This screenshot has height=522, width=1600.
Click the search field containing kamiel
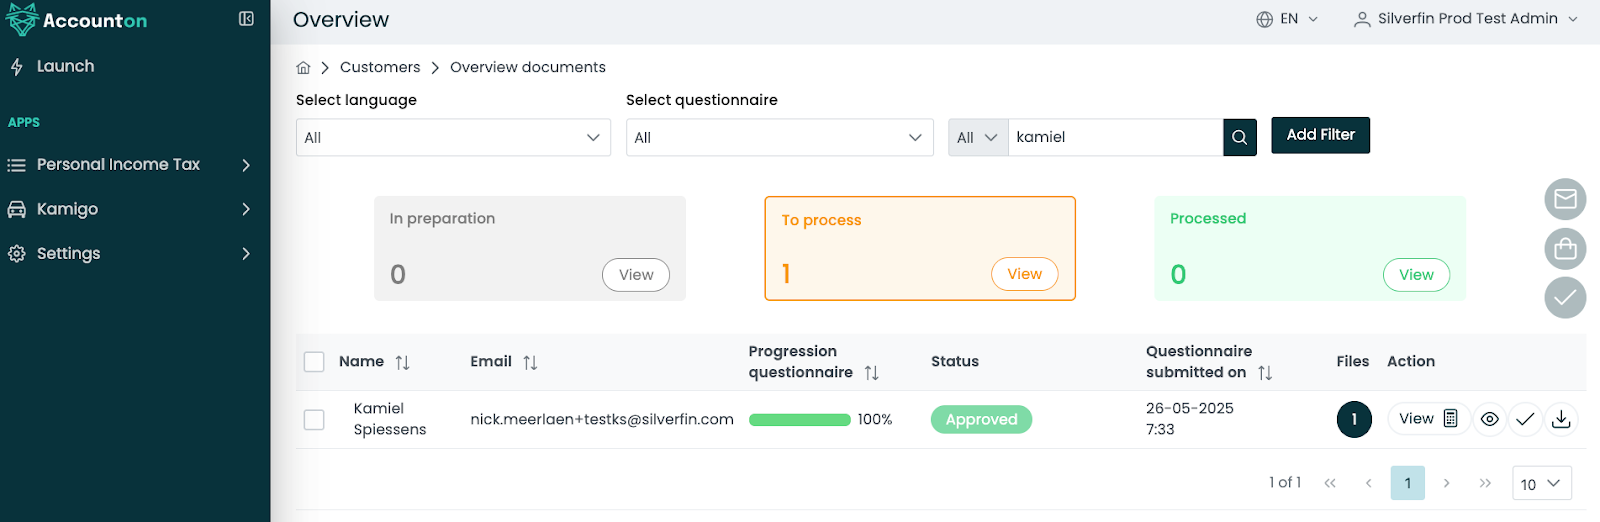1114,138
